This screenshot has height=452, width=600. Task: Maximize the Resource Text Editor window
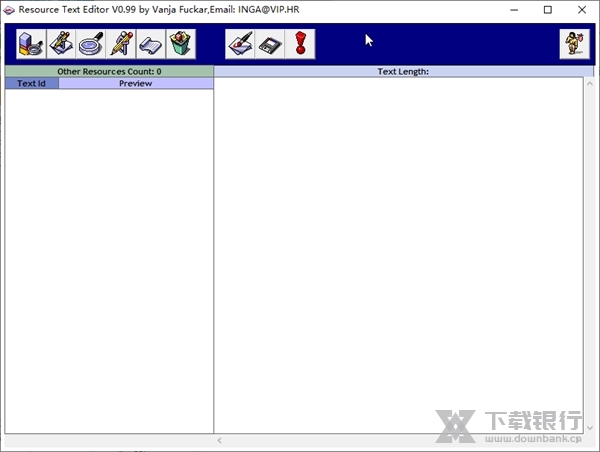pos(548,10)
